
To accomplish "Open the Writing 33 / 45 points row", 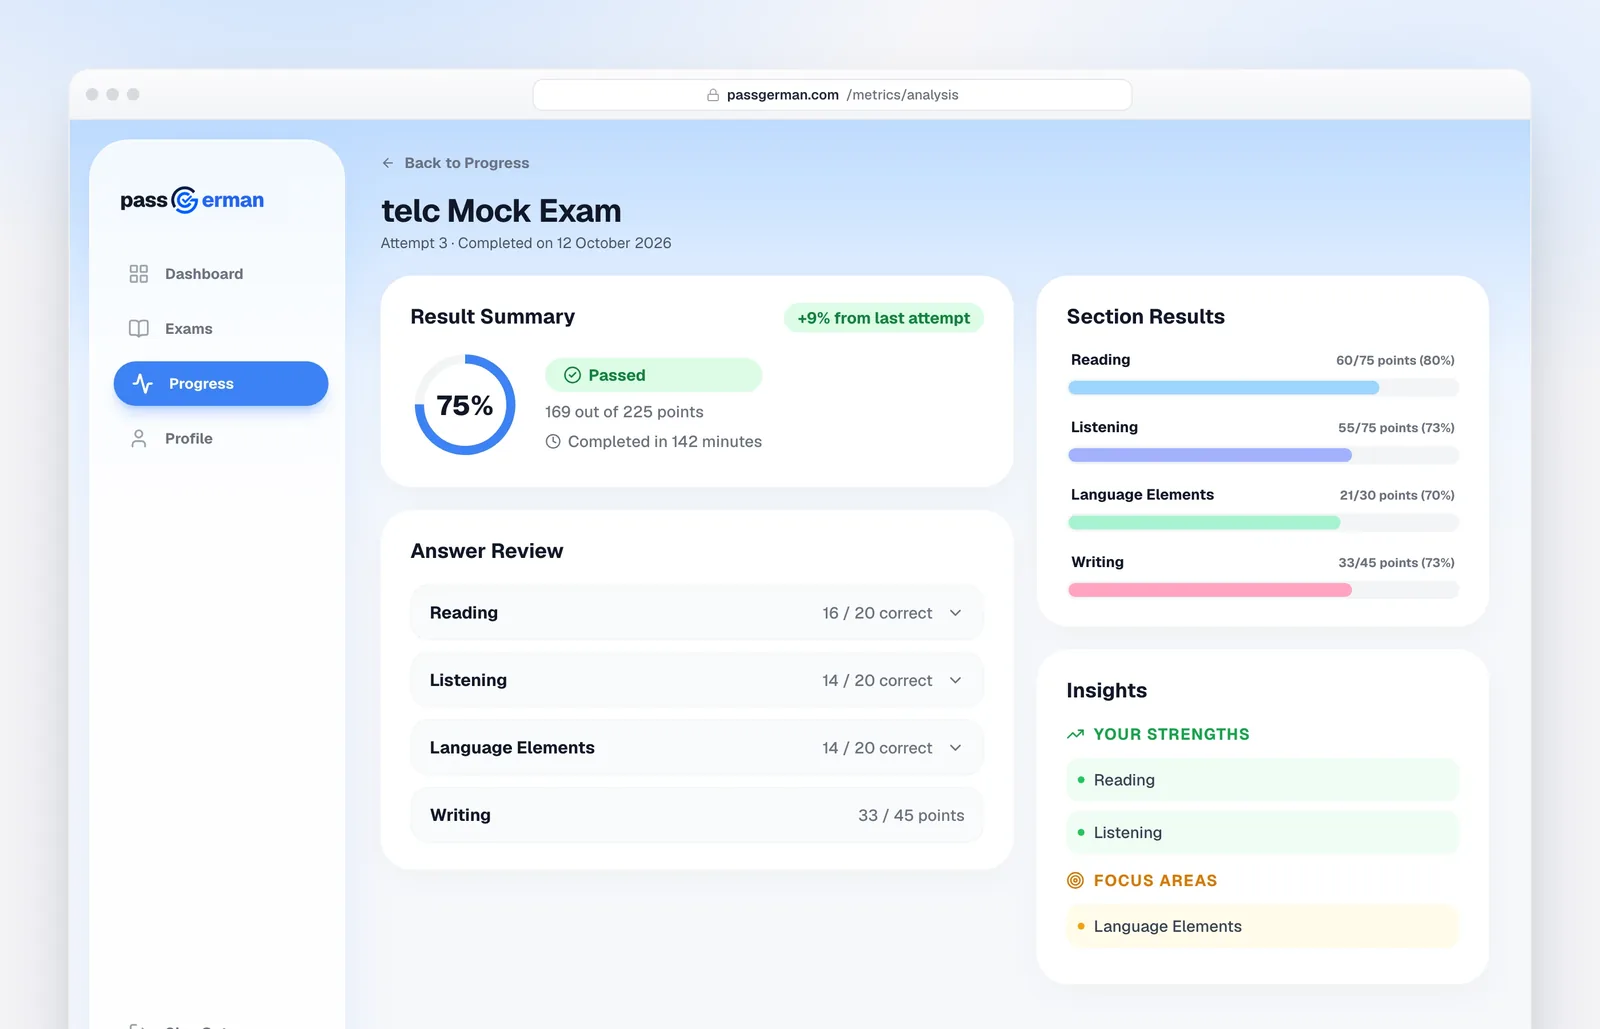I will [697, 815].
